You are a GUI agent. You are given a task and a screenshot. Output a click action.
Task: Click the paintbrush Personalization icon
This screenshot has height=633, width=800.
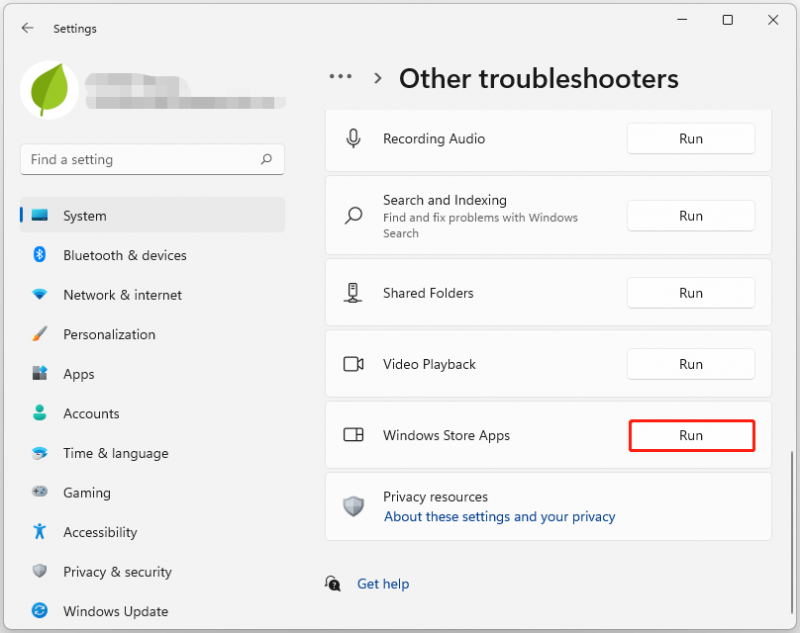(x=40, y=334)
